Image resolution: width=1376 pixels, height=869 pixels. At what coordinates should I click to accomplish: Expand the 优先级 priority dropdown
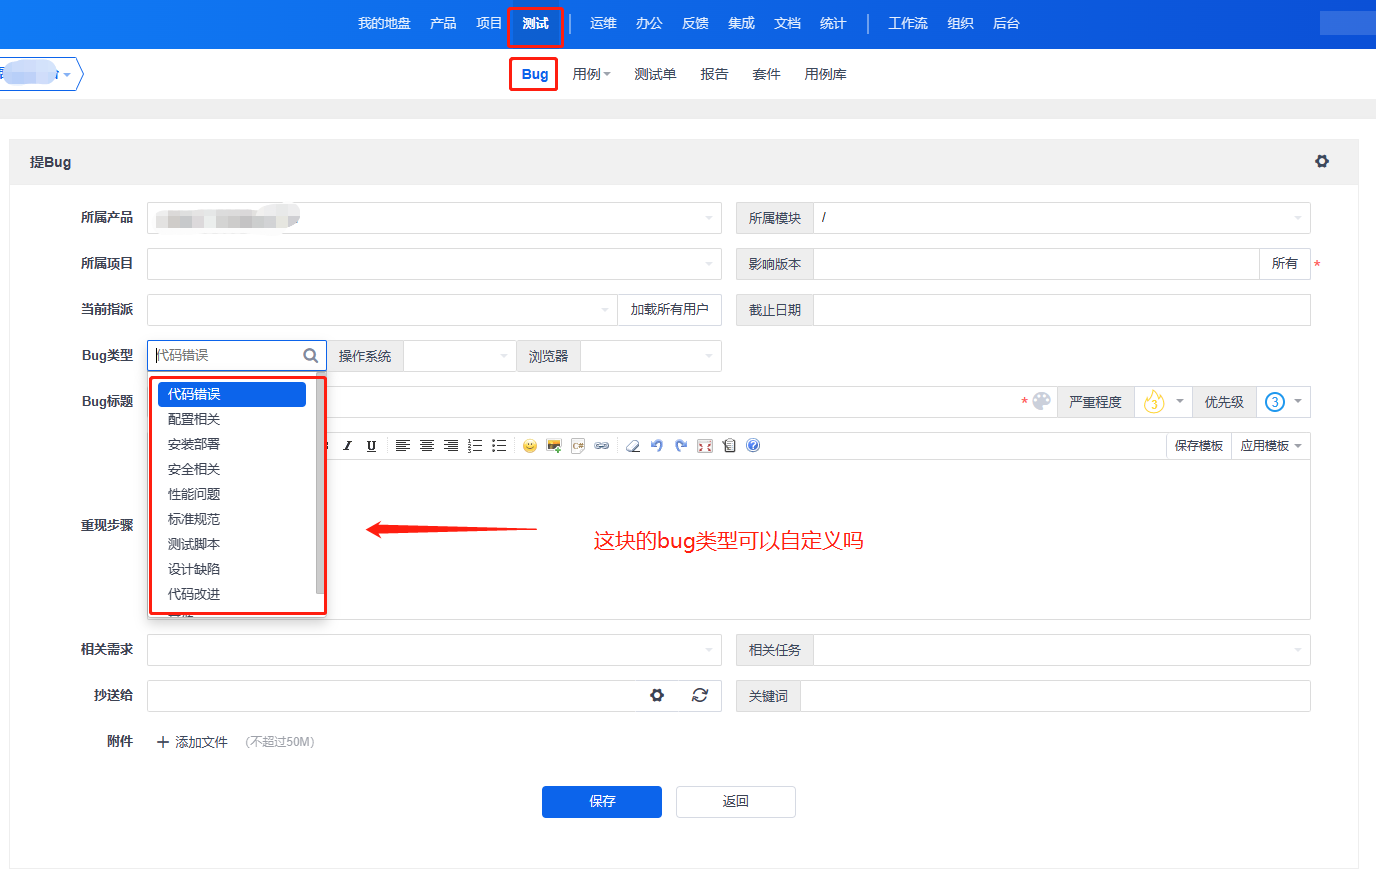tap(1284, 402)
